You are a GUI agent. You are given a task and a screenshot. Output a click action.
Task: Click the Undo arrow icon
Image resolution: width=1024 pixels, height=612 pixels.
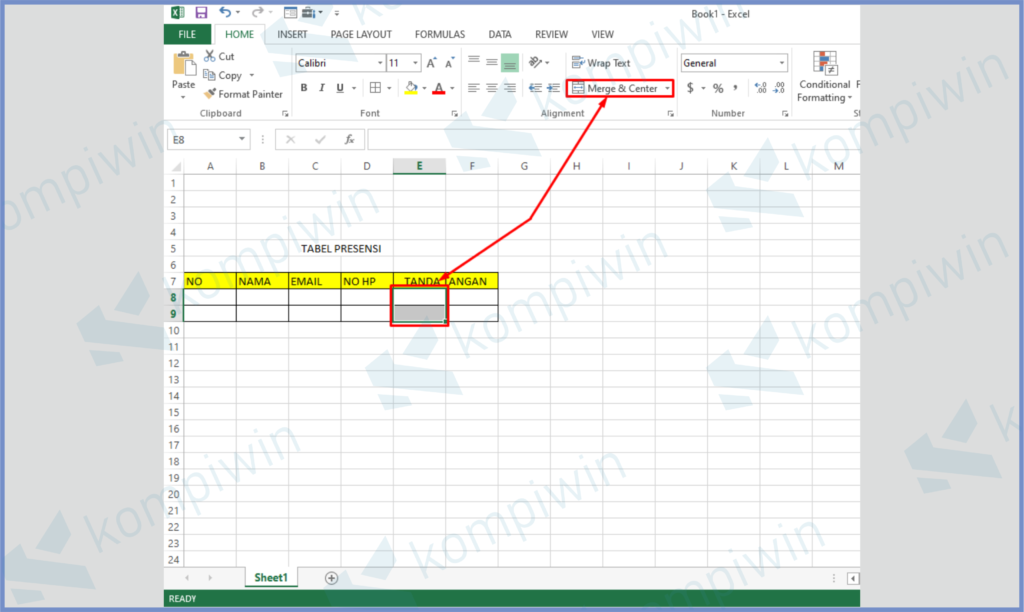point(225,13)
